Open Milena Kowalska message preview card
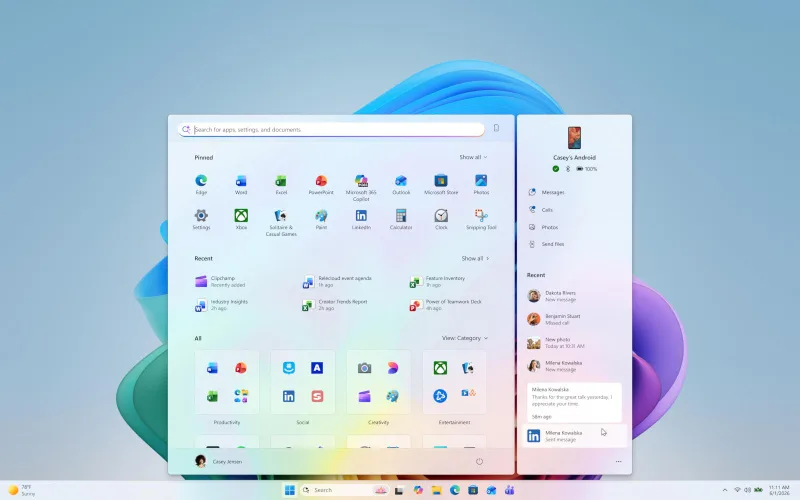Viewport: 800px width, 500px height. pyautogui.click(x=574, y=403)
